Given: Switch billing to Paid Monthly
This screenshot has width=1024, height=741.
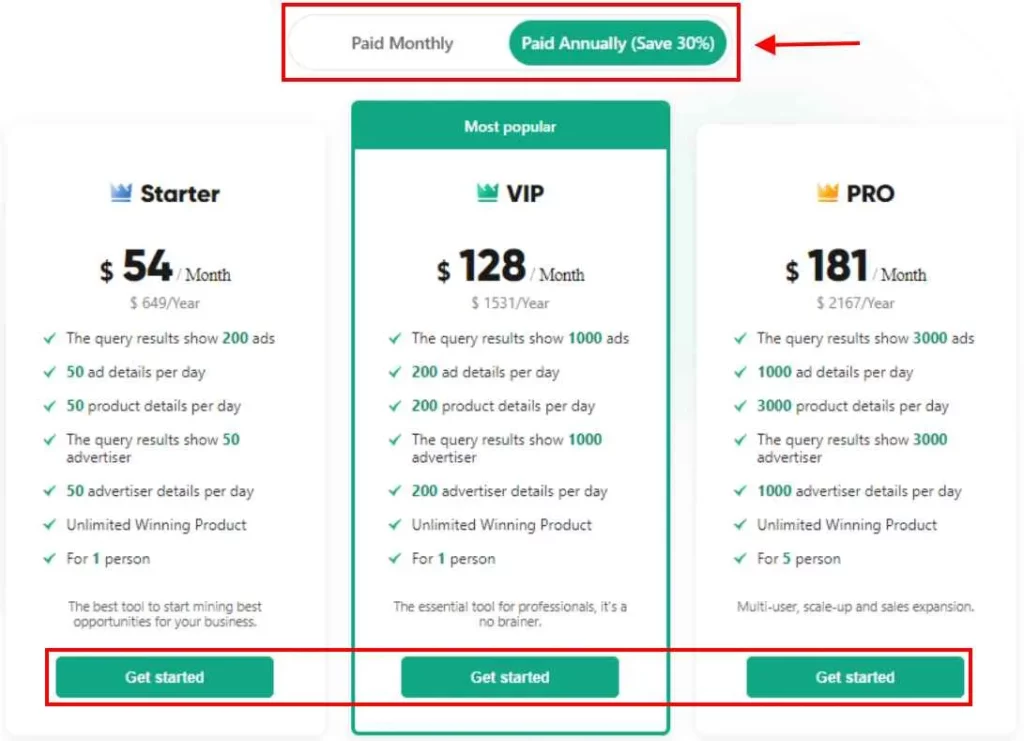Looking at the screenshot, I should tap(403, 43).
